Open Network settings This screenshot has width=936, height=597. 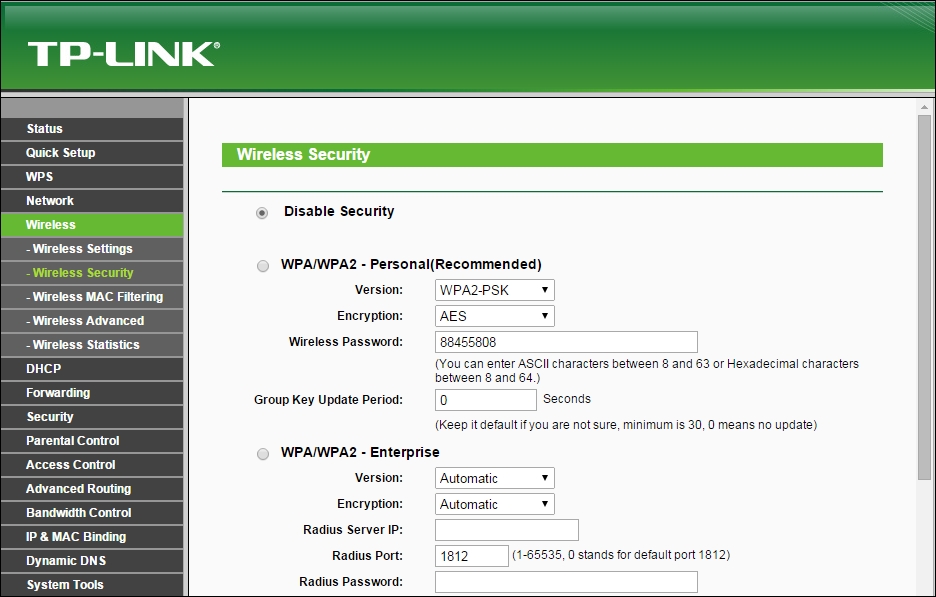[49, 200]
